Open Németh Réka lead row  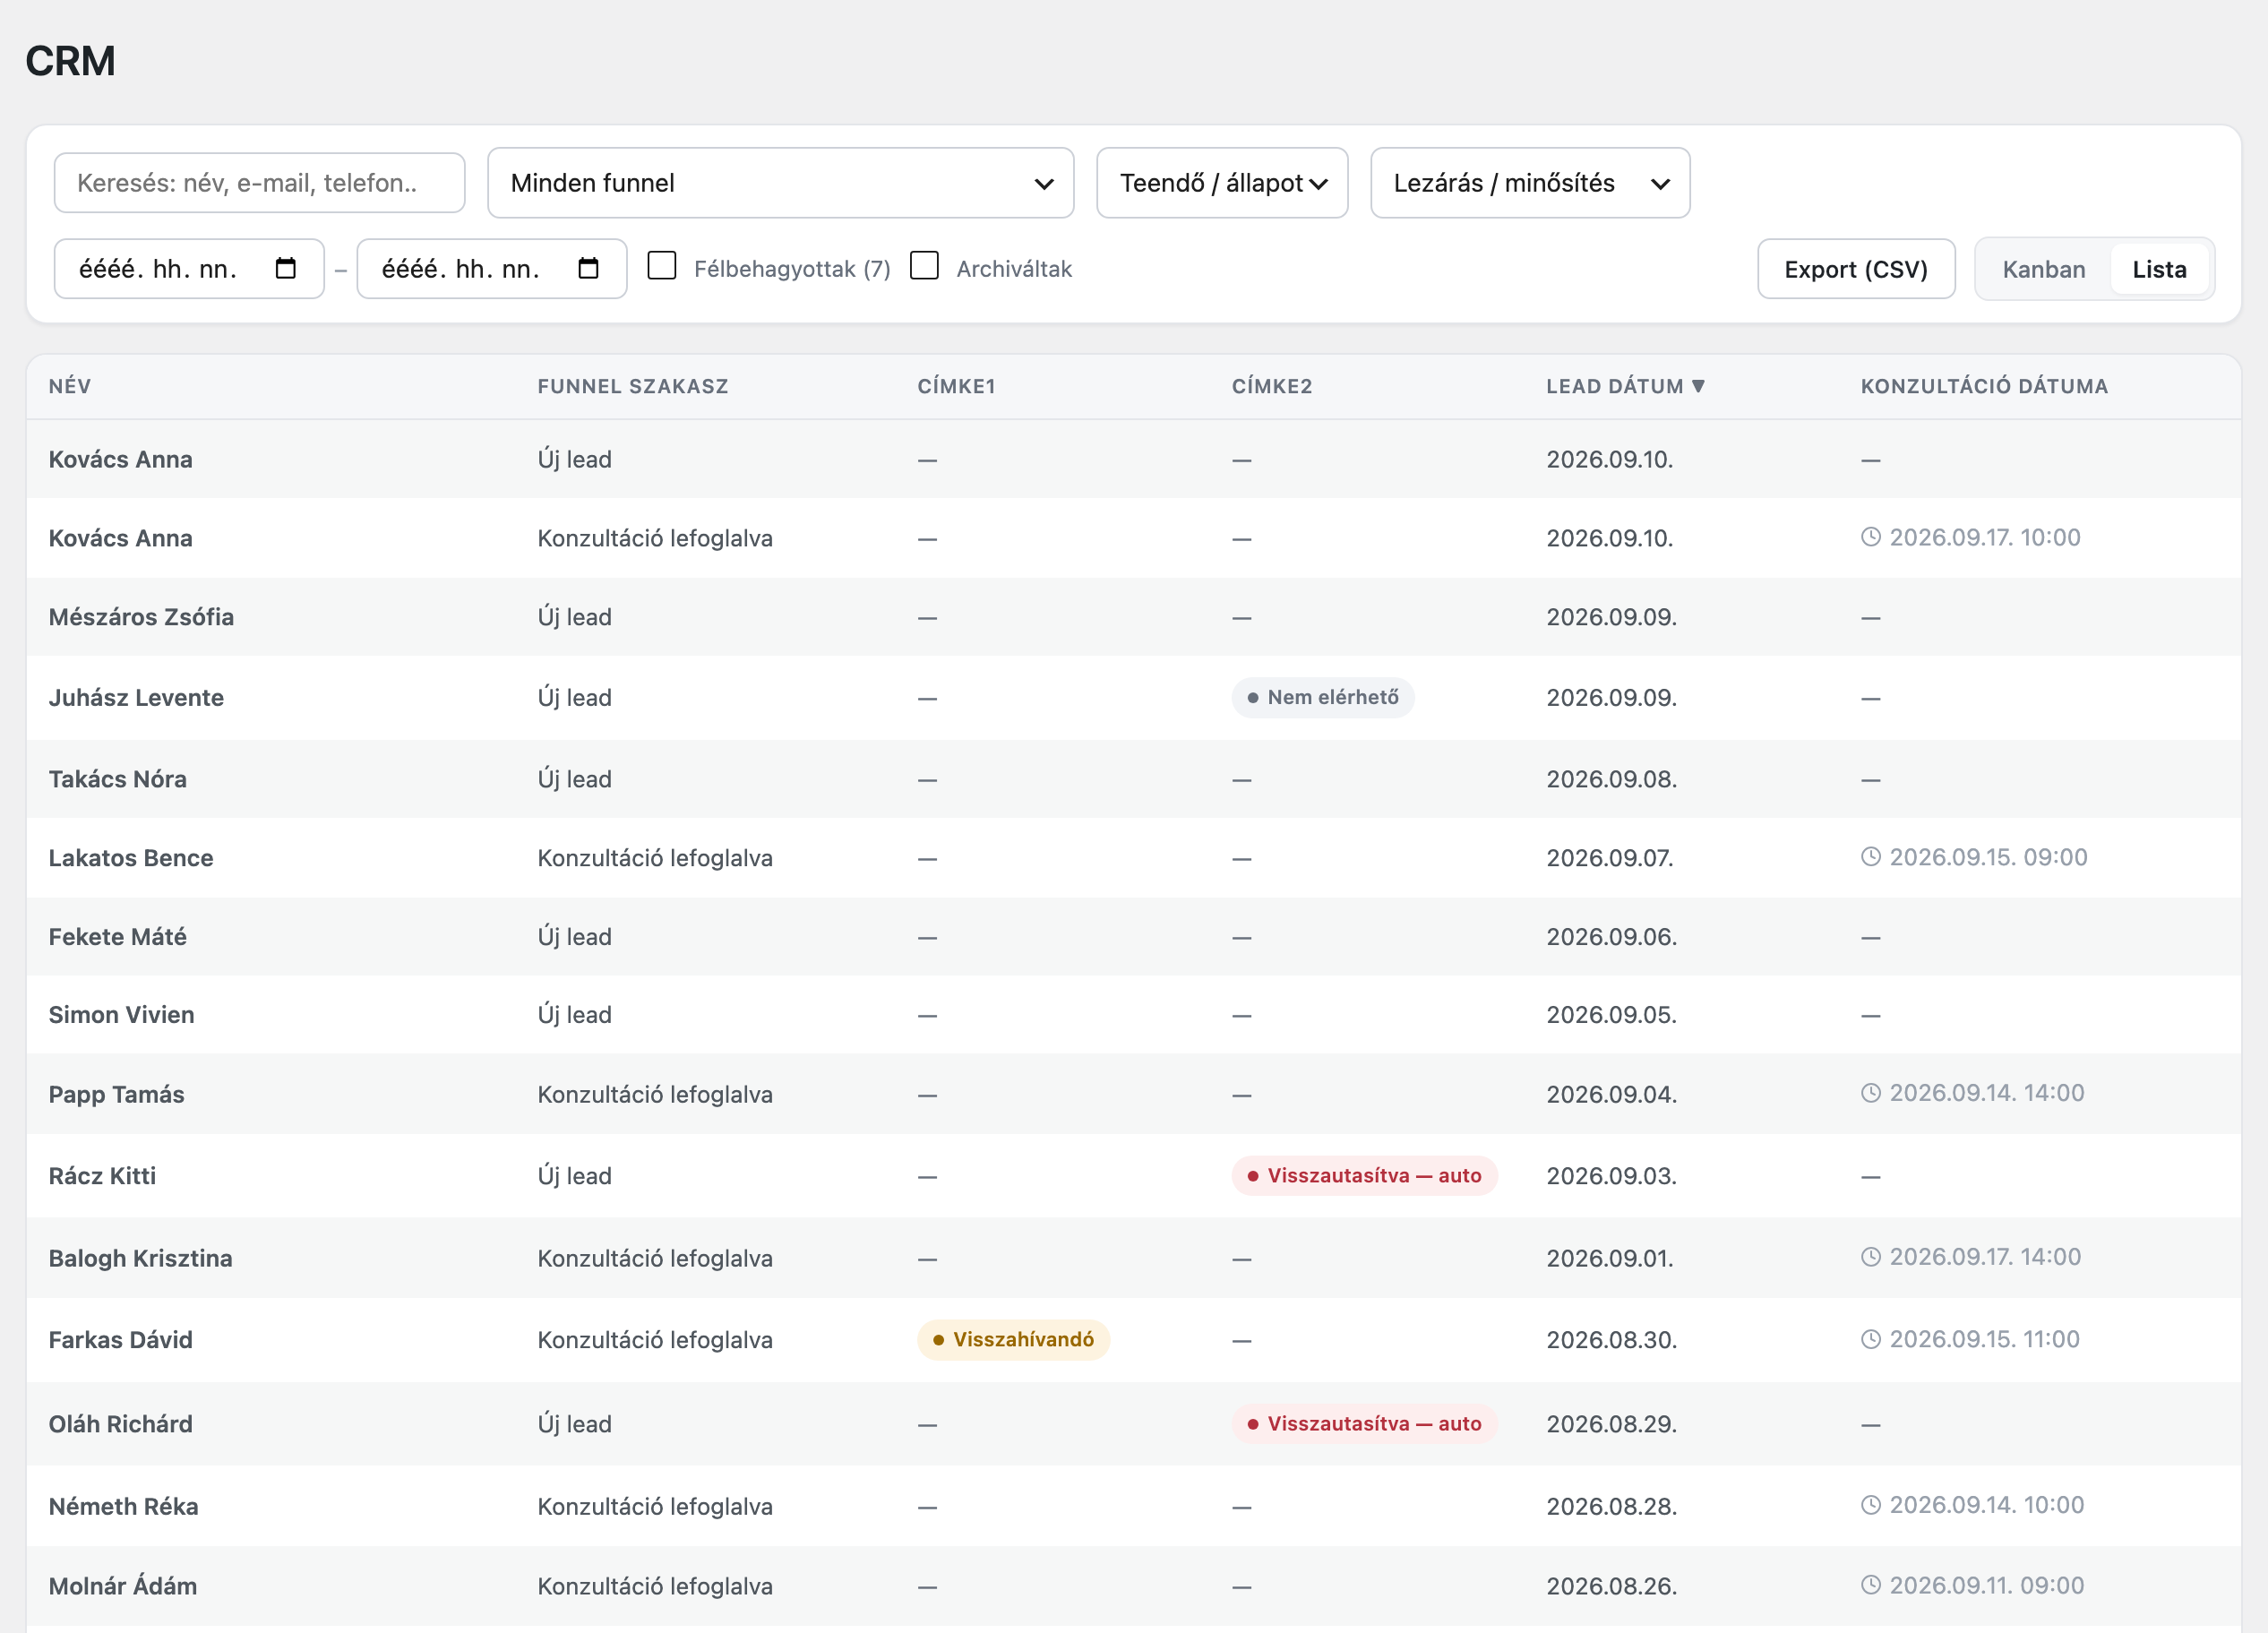1133,1506
